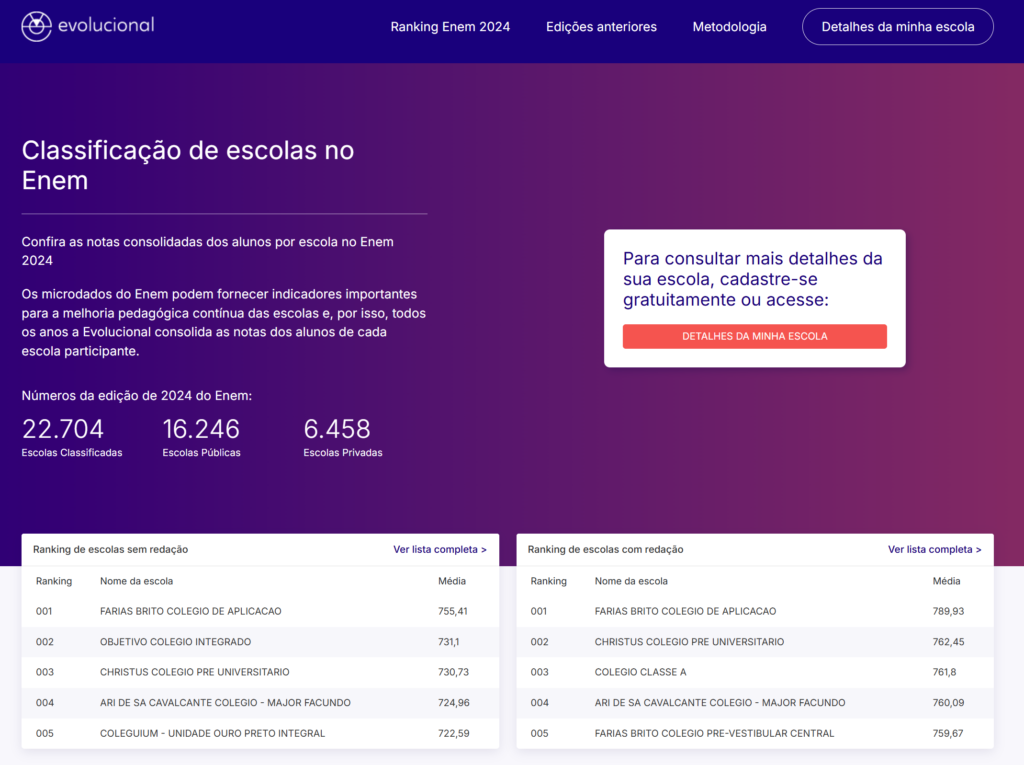
Task: Select '16.246' Escolas Públicas number
Action: pyautogui.click(x=201, y=429)
